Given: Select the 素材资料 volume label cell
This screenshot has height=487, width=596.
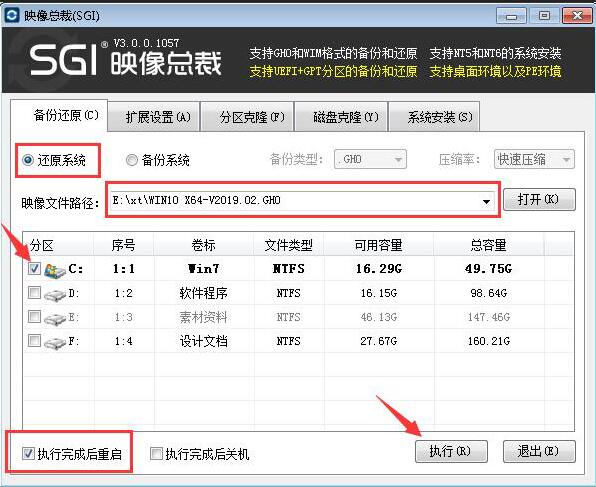Looking at the screenshot, I should [203, 317].
